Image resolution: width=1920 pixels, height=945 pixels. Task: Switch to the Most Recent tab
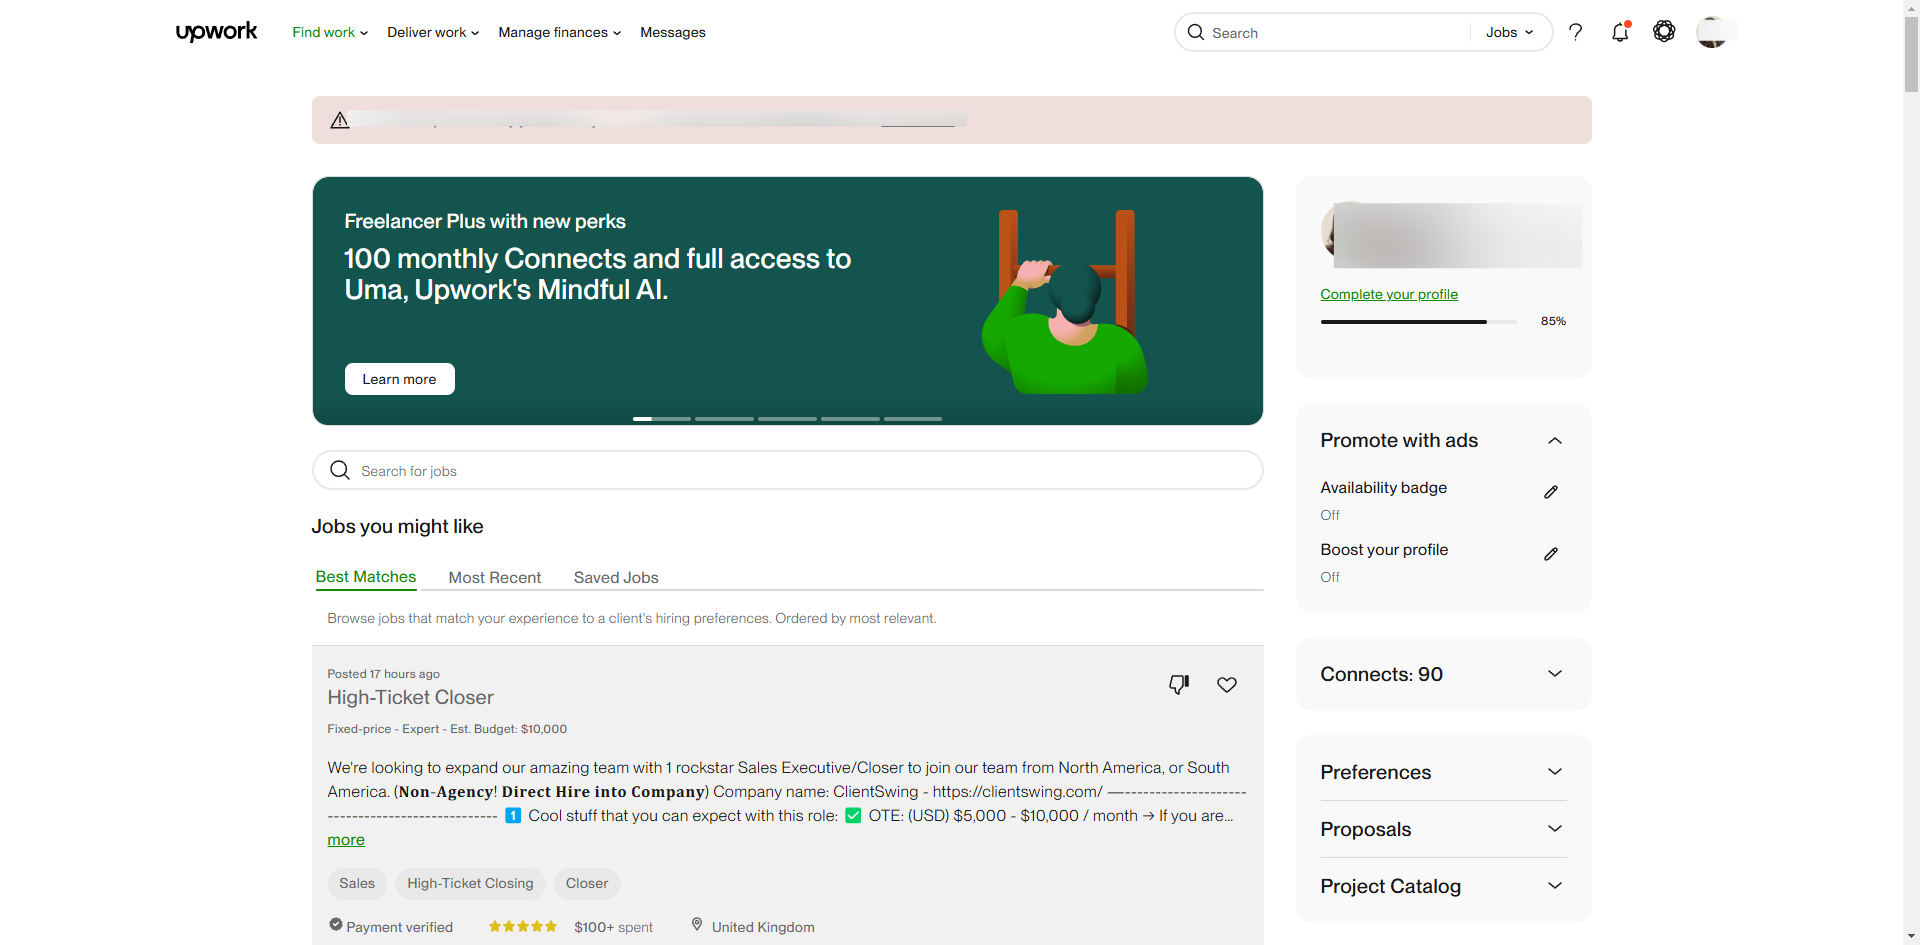tap(495, 578)
